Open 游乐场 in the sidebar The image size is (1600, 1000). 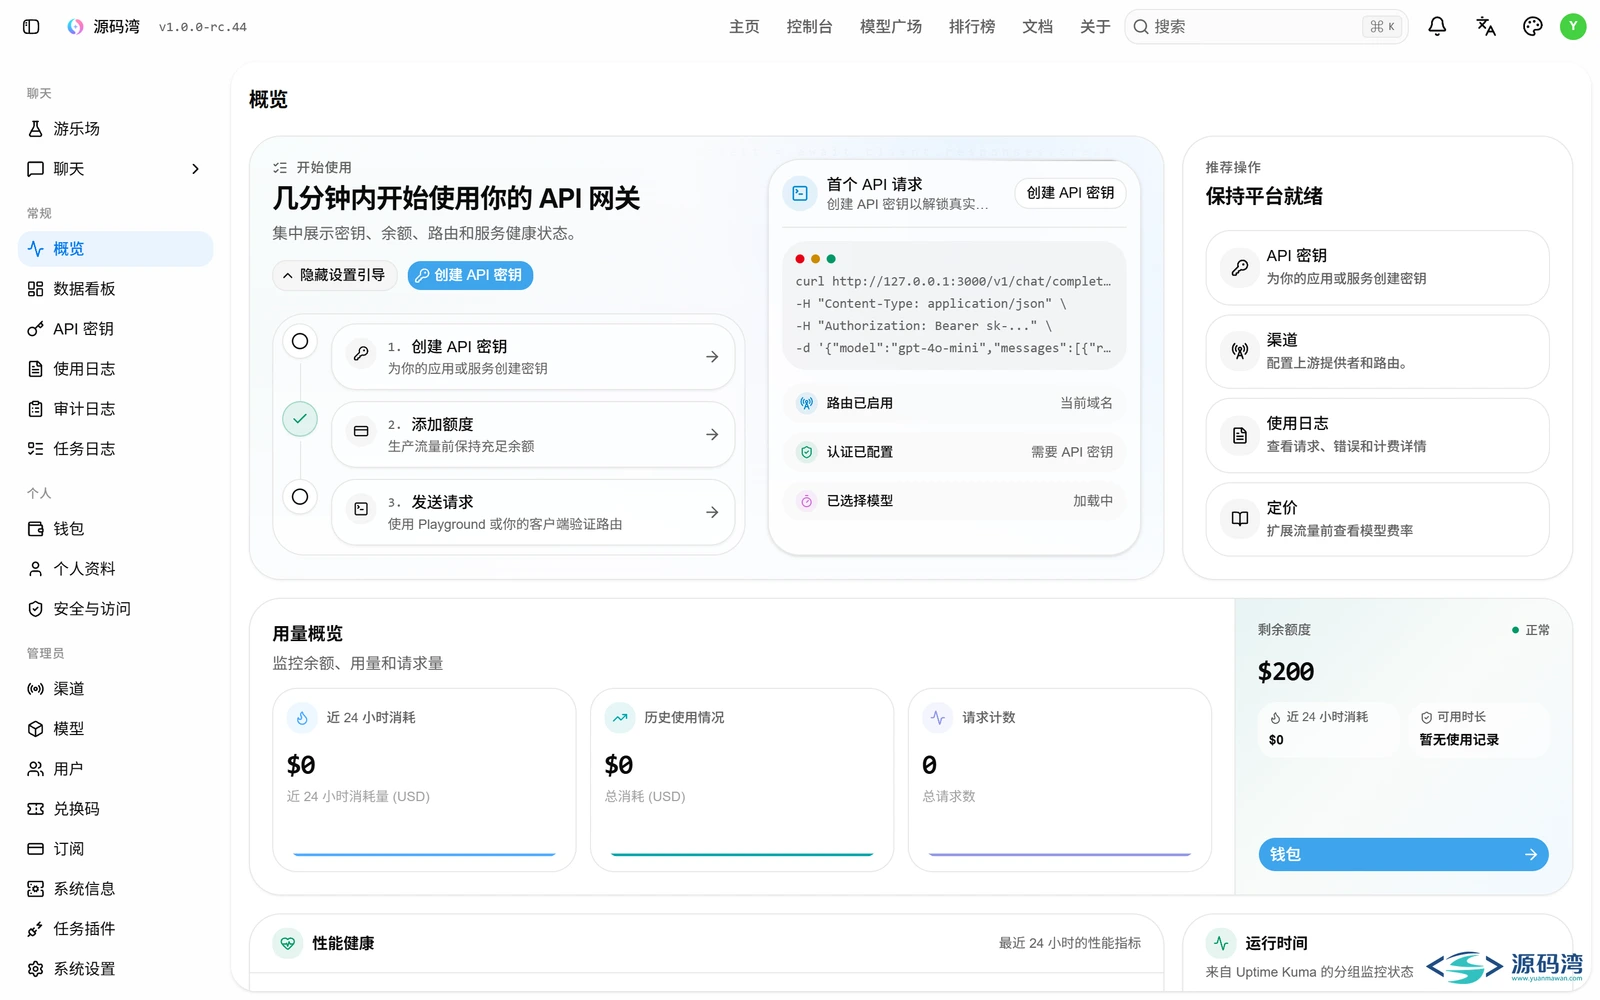(116, 129)
